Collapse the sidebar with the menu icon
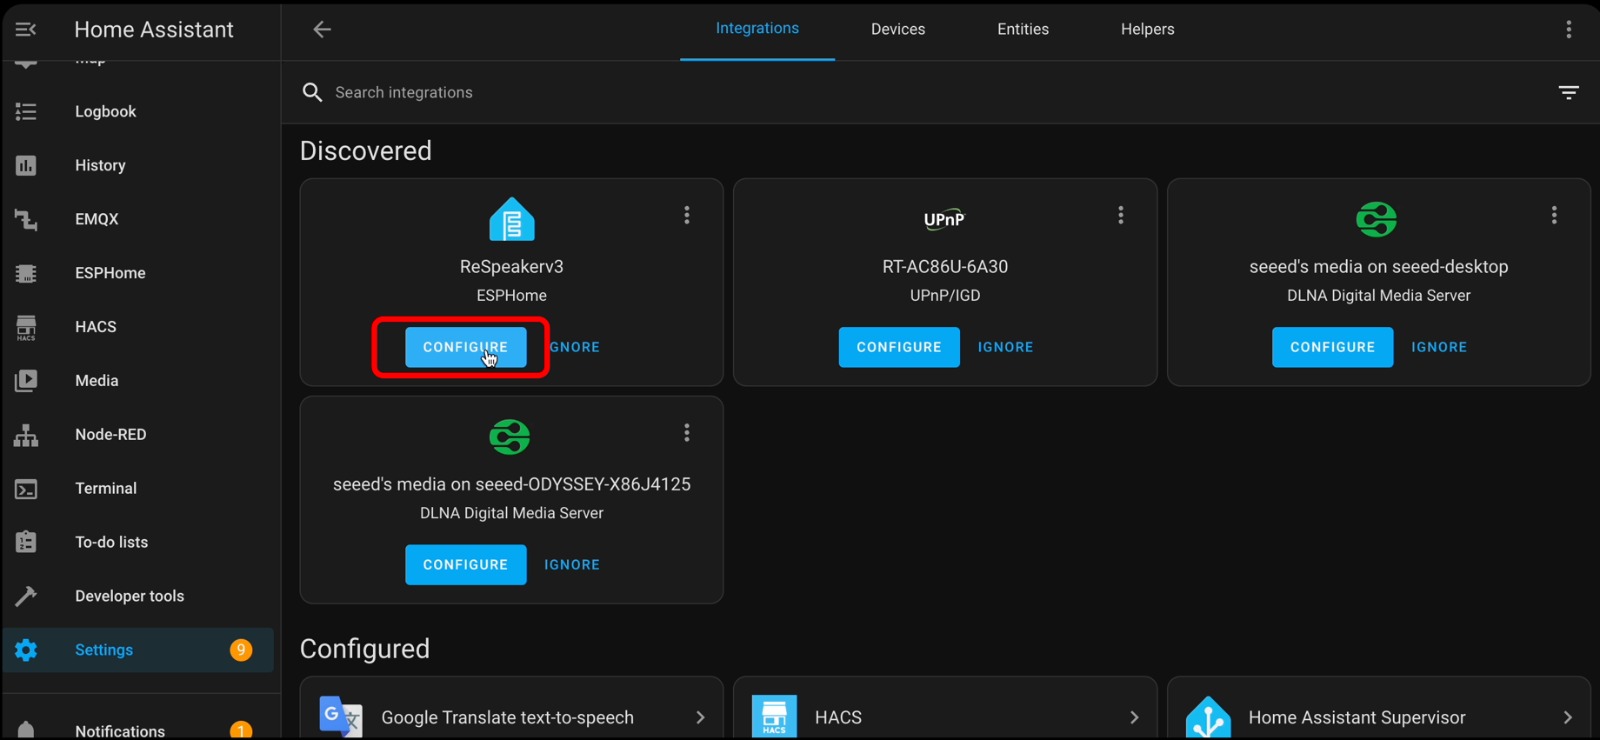 coord(26,30)
